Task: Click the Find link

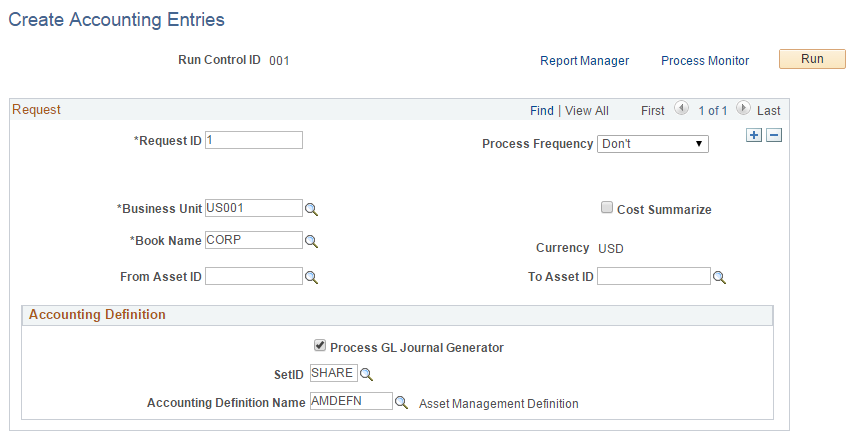Action: (542, 111)
